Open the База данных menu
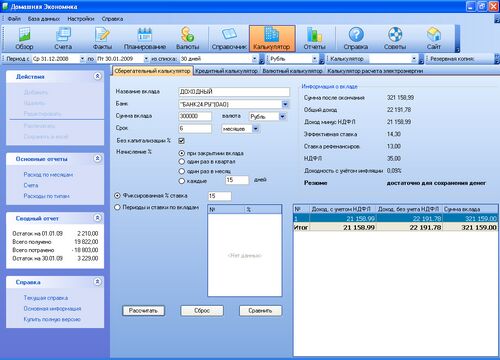The width and height of the screenshot is (500, 360). click(44, 19)
